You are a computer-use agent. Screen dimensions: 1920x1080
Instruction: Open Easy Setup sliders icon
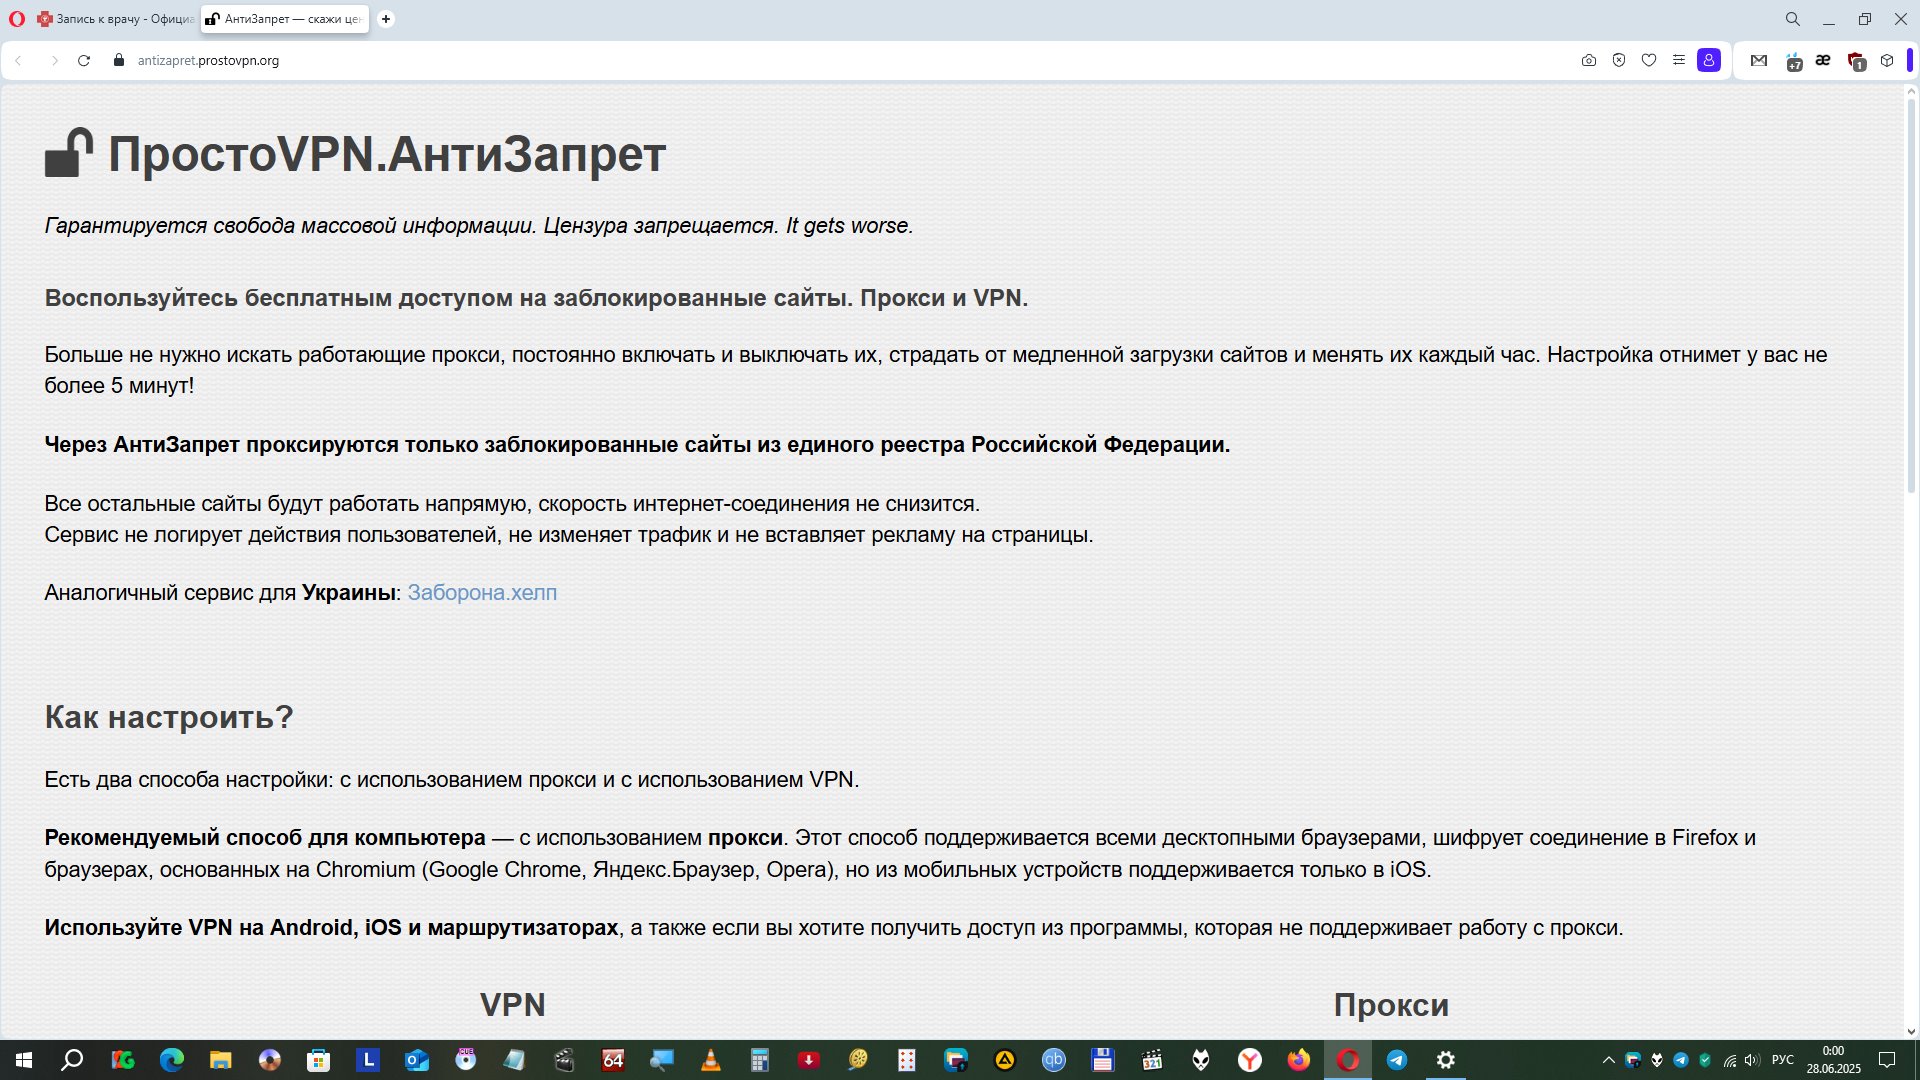pyautogui.click(x=1679, y=61)
